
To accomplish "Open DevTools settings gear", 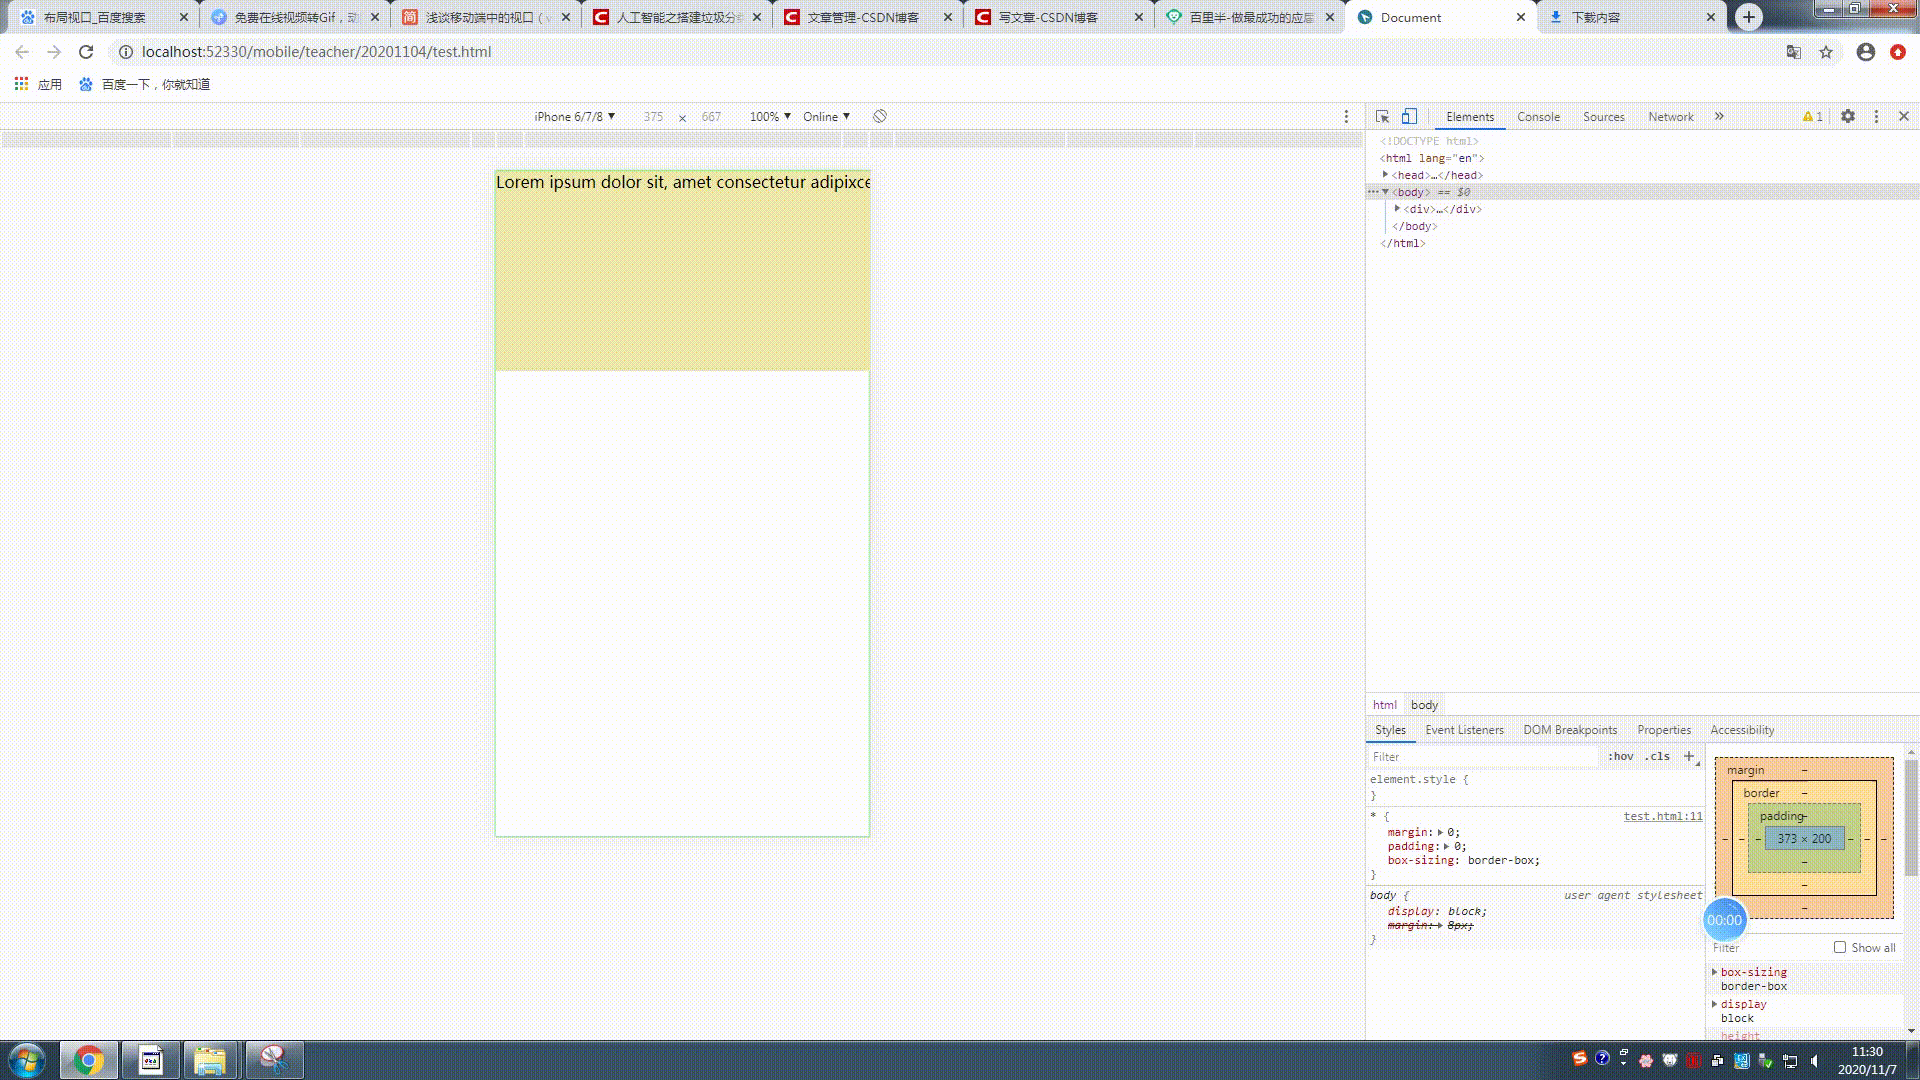I will [1848, 117].
